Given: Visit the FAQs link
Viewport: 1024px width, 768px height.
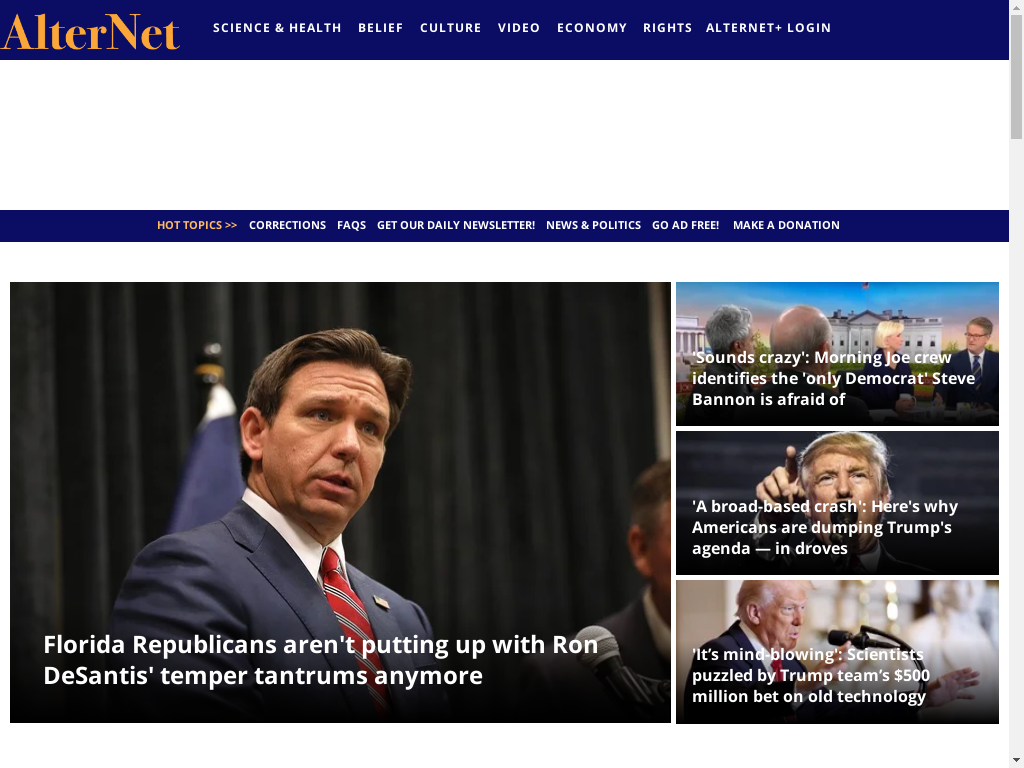Looking at the screenshot, I should [x=351, y=225].
